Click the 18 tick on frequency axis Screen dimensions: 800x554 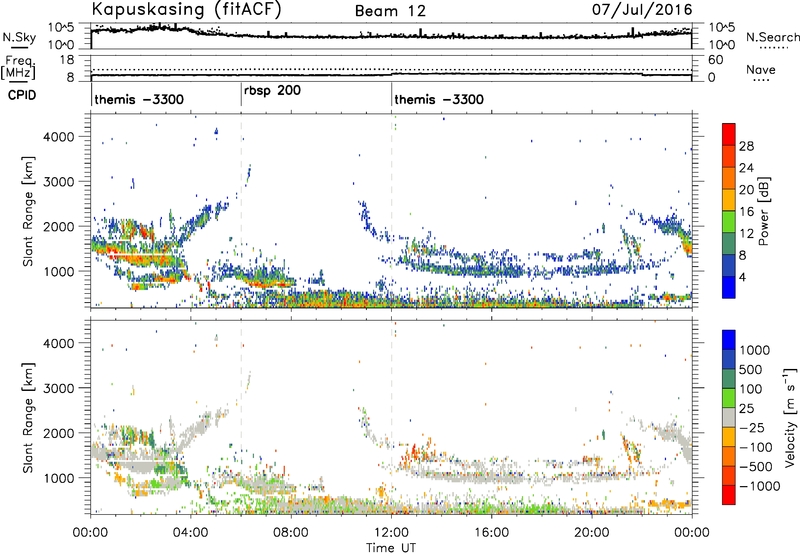tap(67, 60)
